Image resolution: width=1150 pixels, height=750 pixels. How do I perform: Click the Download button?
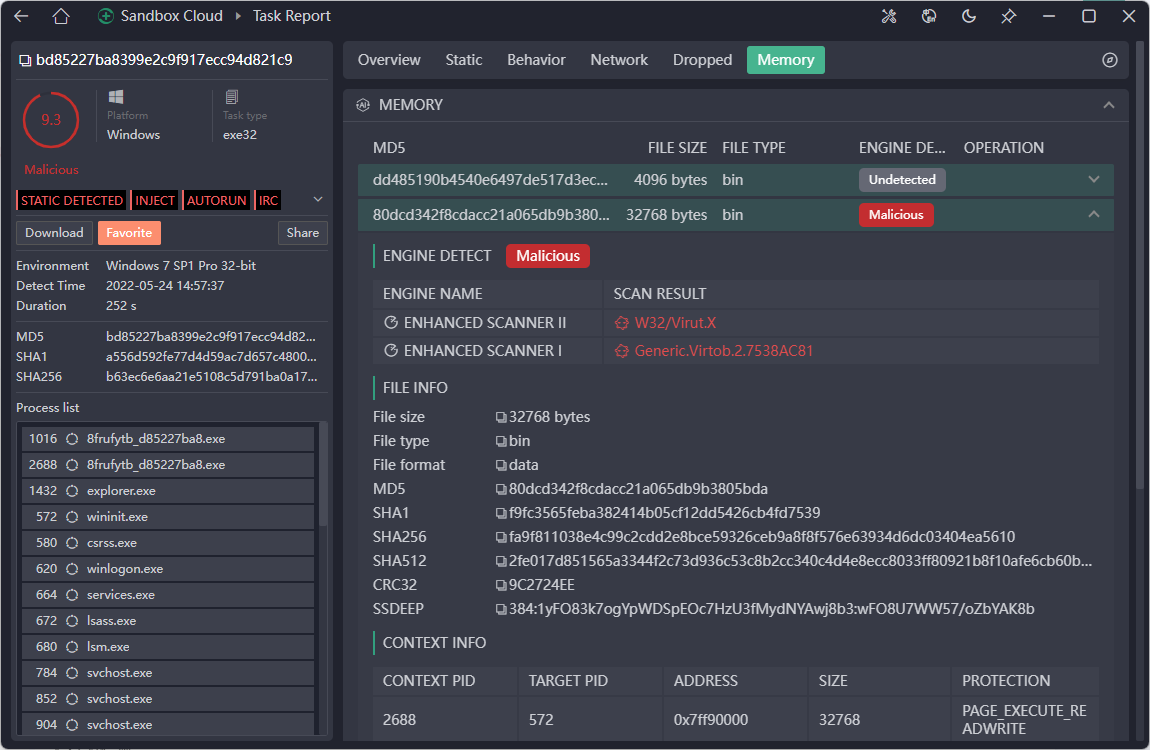(x=54, y=232)
